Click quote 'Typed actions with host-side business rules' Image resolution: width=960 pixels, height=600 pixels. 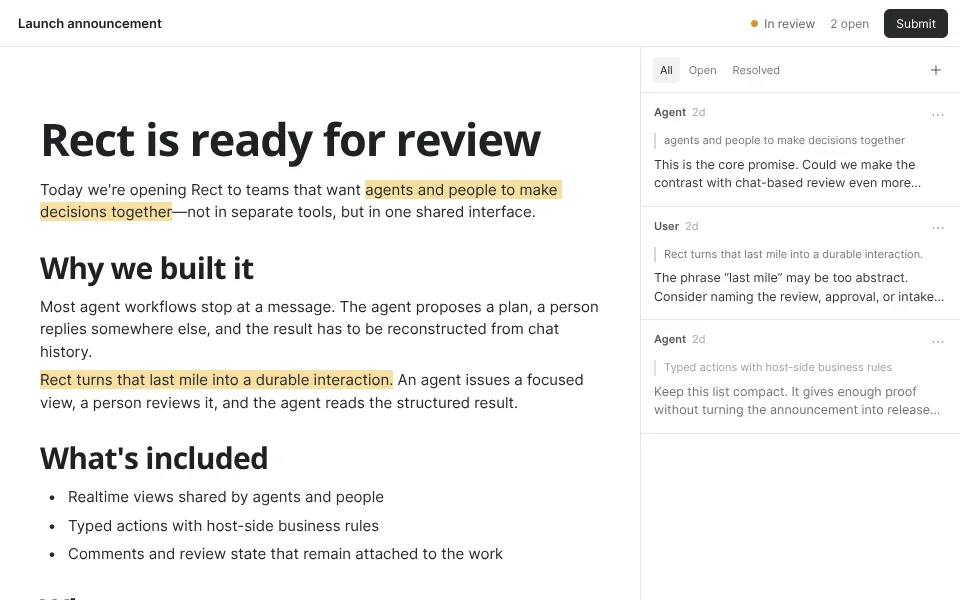pyautogui.click(x=778, y=367)
